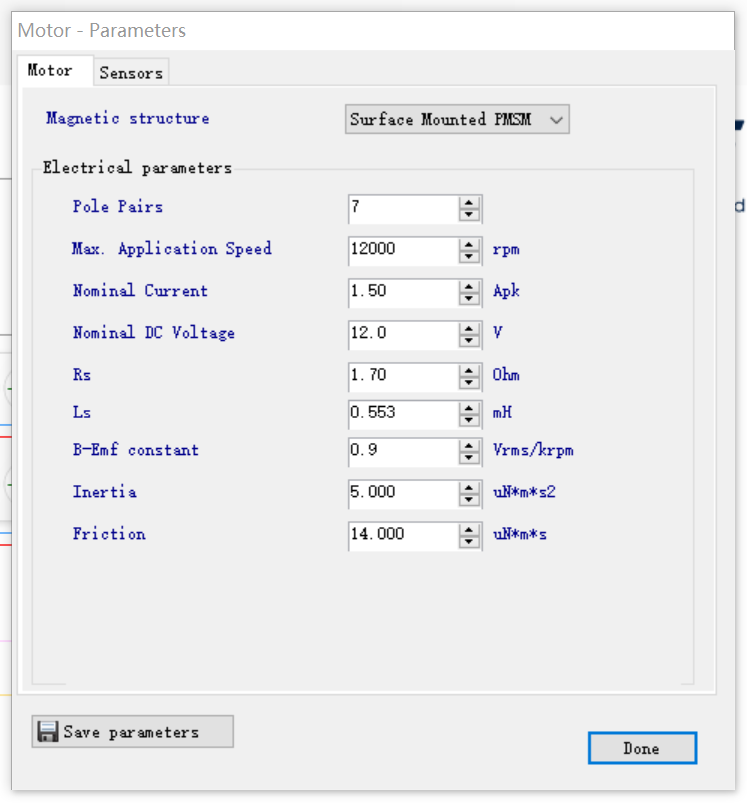Click the Save parameters button
The image size is (747, 805).
132,732
